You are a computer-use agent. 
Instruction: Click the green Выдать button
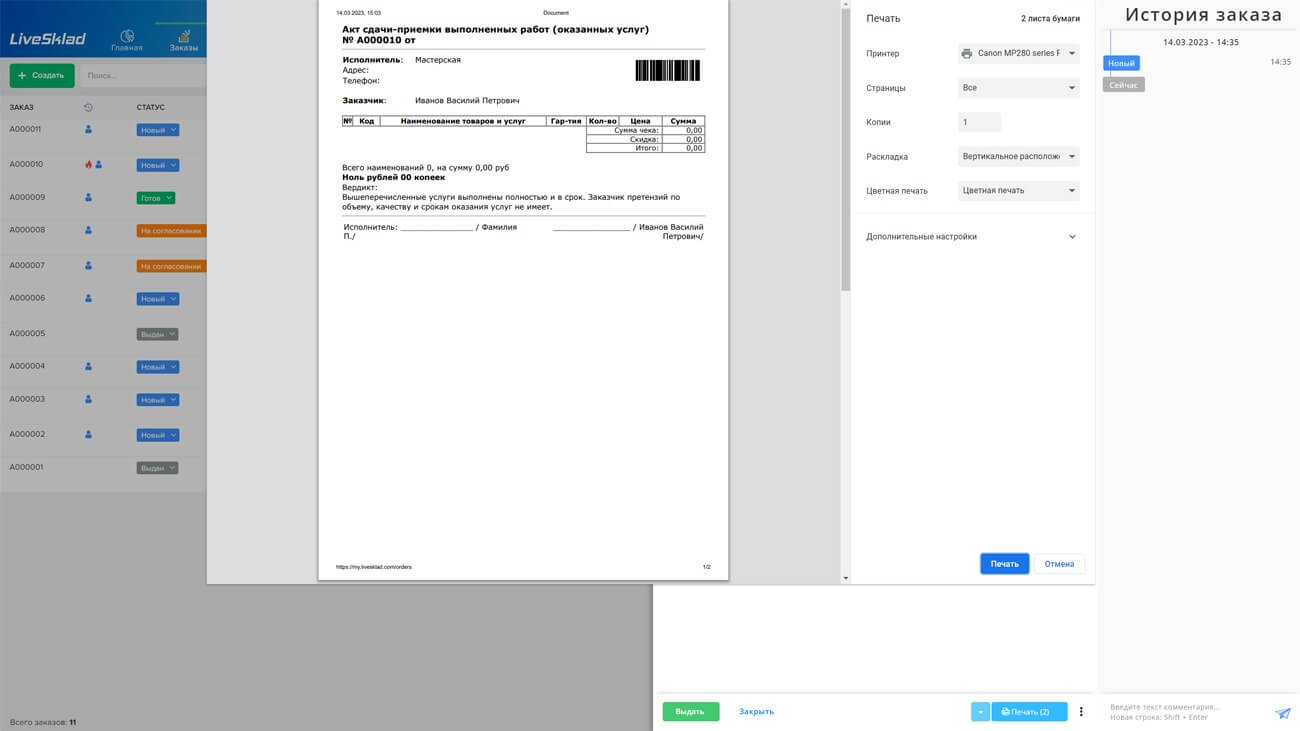pos(690,712)
